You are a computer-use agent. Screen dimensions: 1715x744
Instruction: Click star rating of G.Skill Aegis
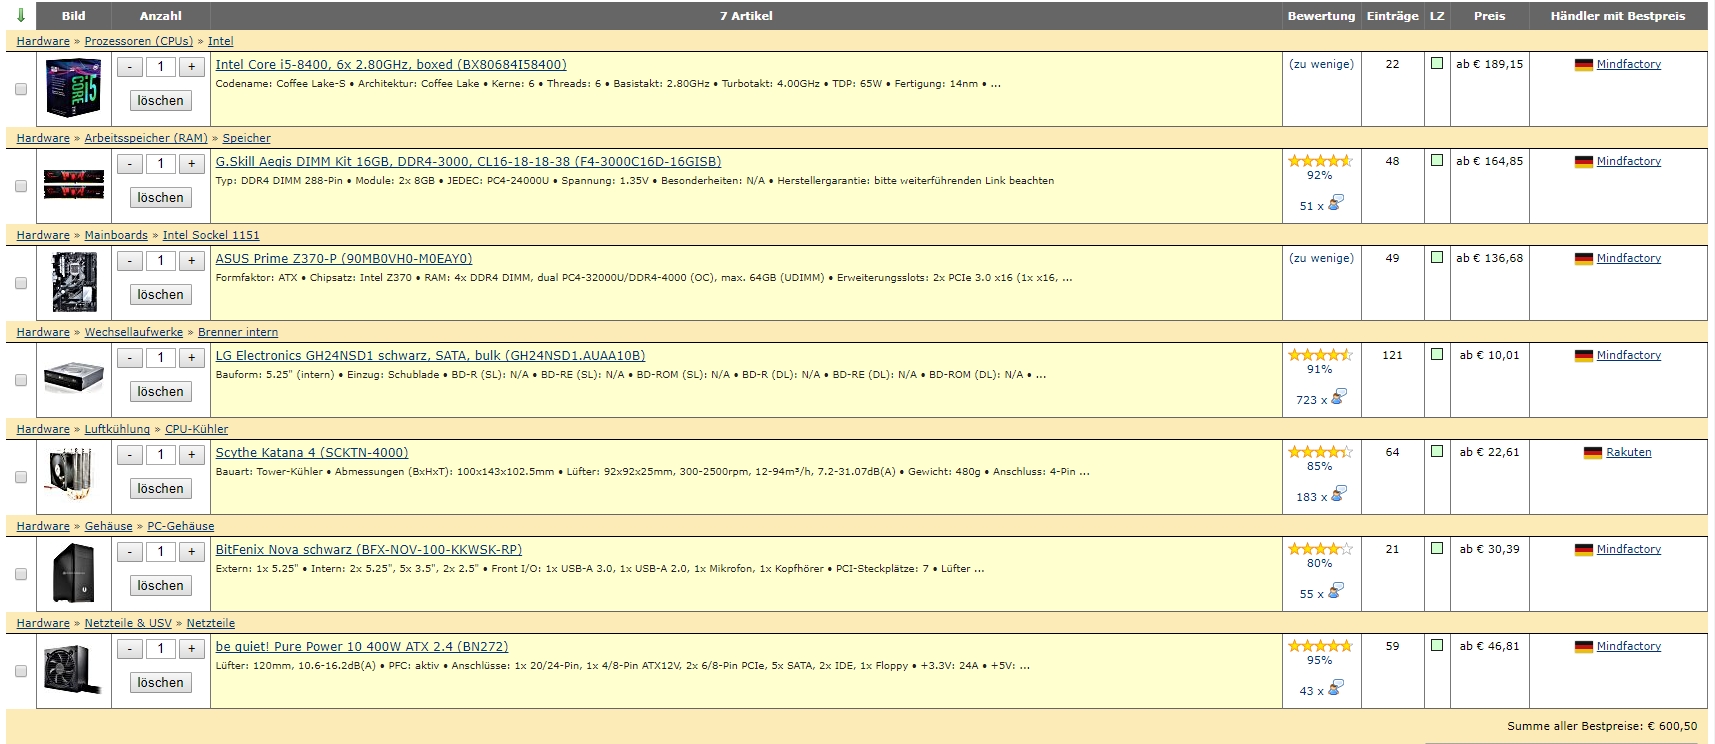coord(1320,161)
